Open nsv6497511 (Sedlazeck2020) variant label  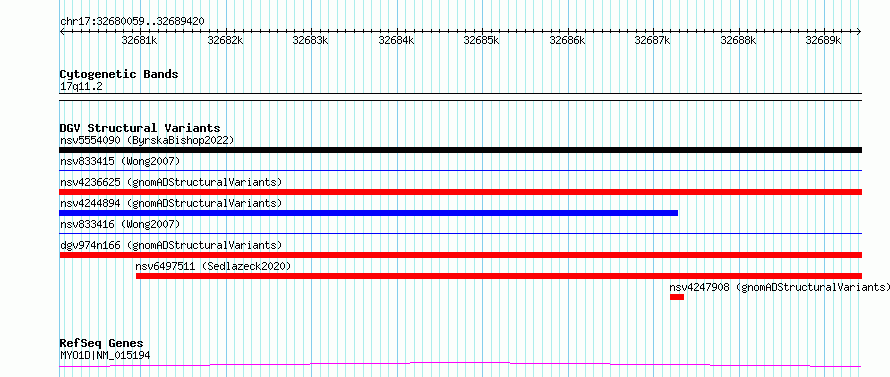[213, 266]
